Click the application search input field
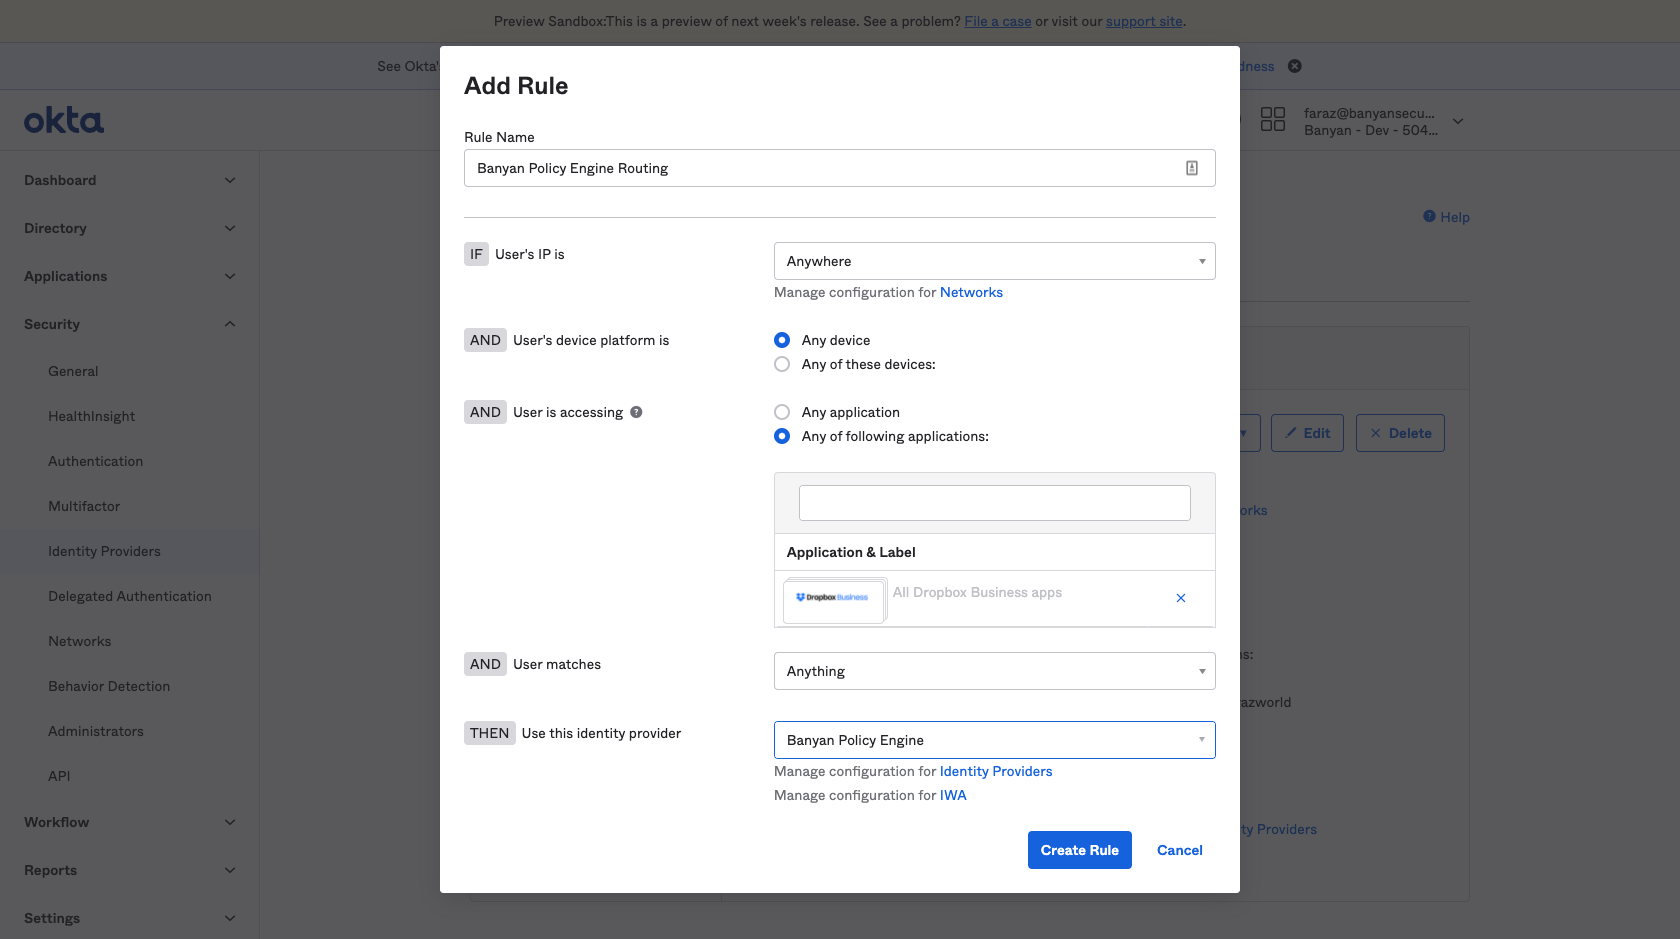 click(x=994, y=503)
